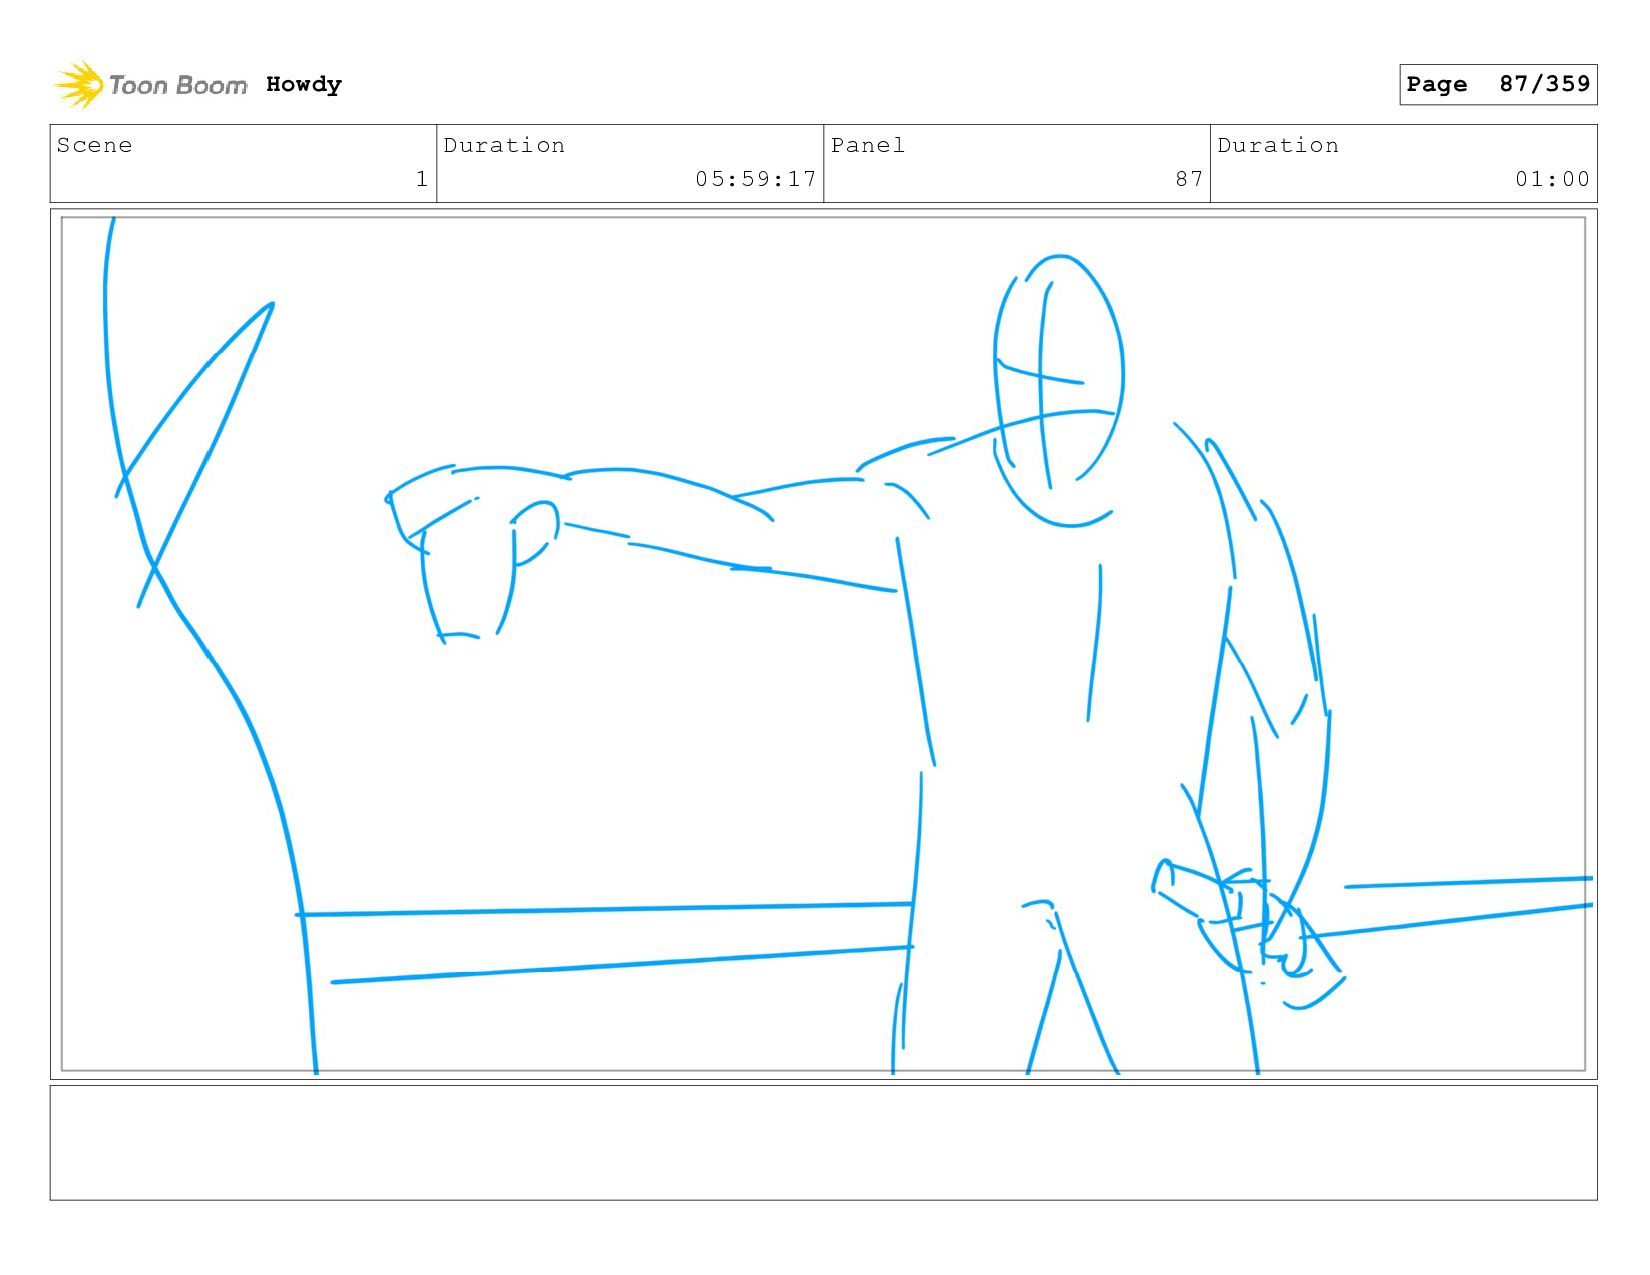The image size is (1650, 1275).
Task: Click the panel duration value '01:00'
Action: tap(1552, 179)
